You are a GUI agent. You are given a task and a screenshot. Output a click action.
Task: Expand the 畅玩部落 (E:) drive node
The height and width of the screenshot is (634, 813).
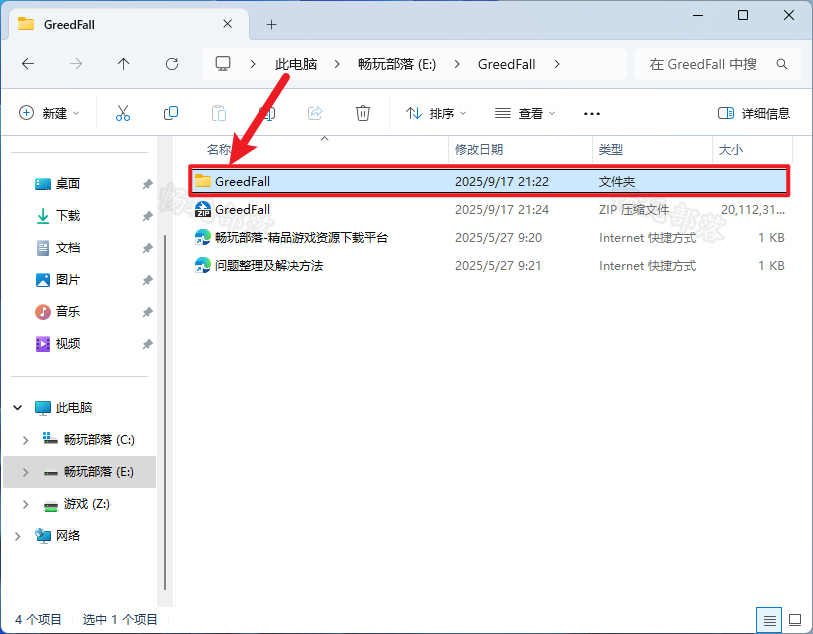pyautogui.click(x=25, y=472)
